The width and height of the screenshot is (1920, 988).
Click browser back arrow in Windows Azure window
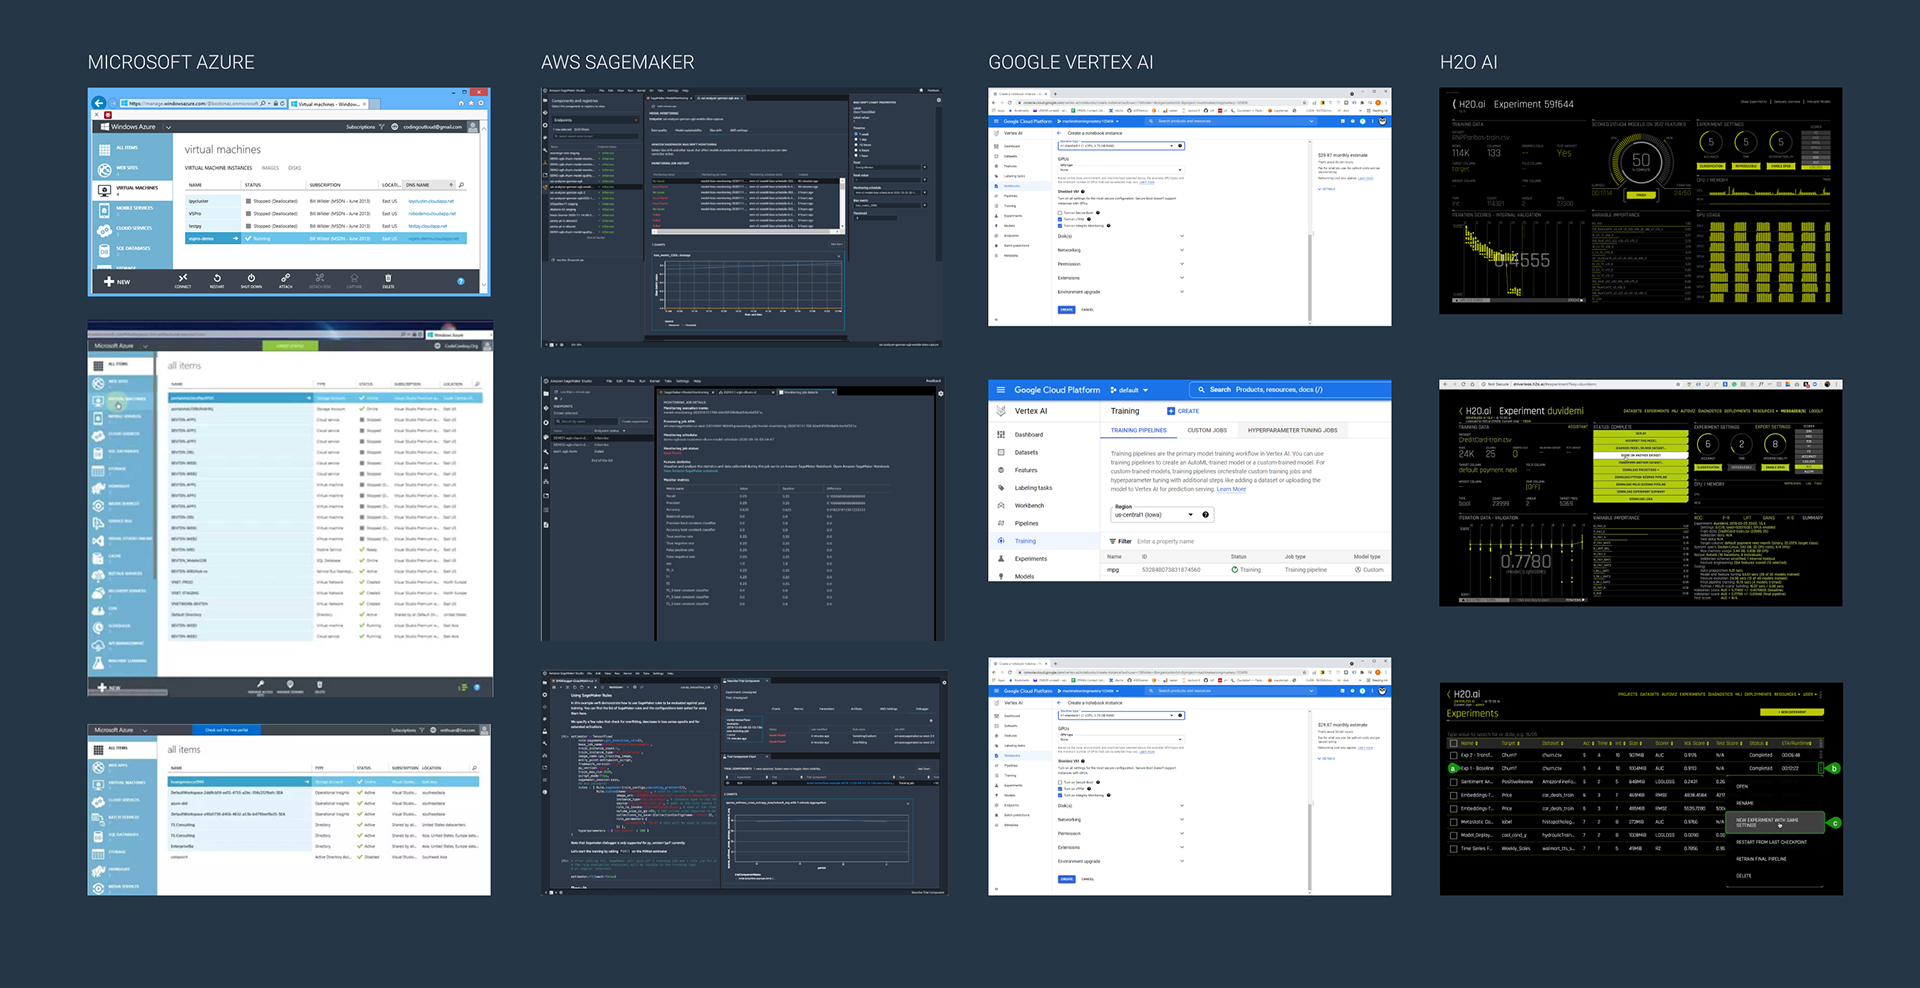98,103
